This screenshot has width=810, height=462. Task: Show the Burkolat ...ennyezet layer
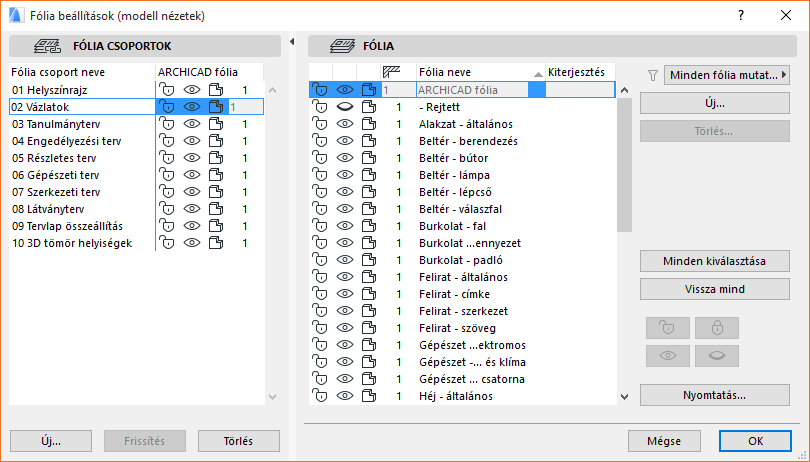tap(345, 243)
